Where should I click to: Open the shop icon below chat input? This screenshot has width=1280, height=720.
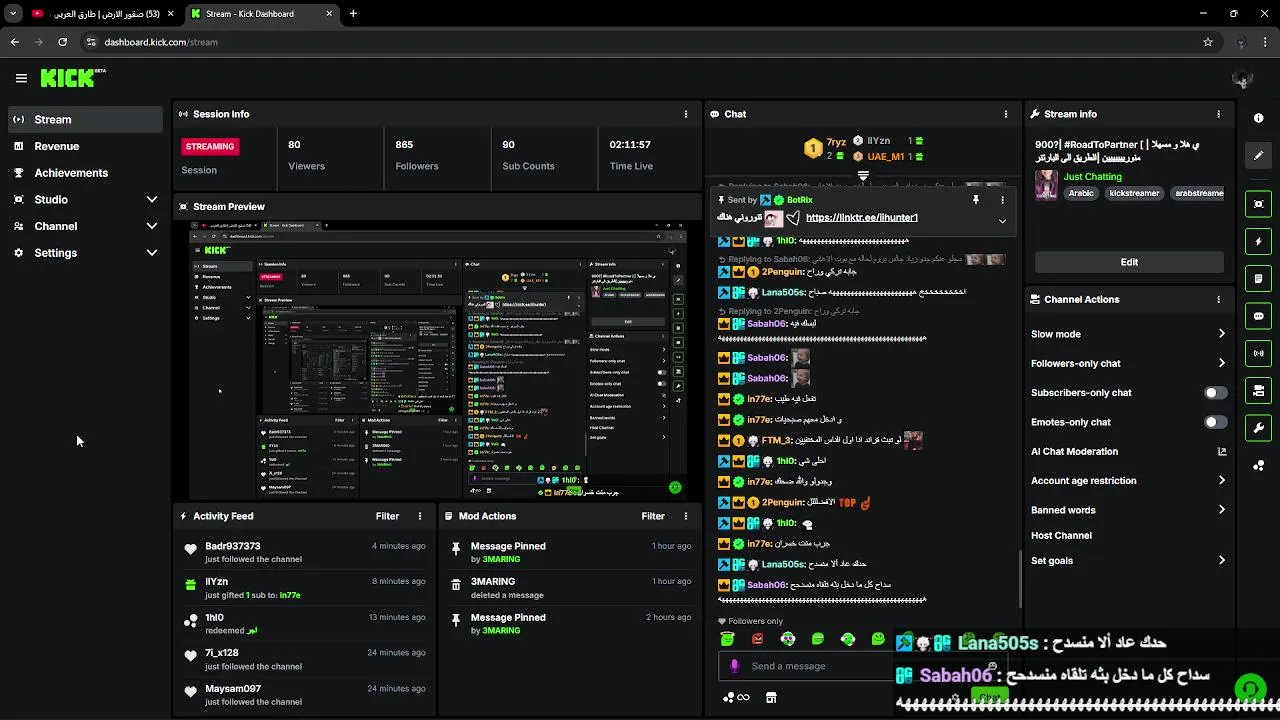(771, 697)
